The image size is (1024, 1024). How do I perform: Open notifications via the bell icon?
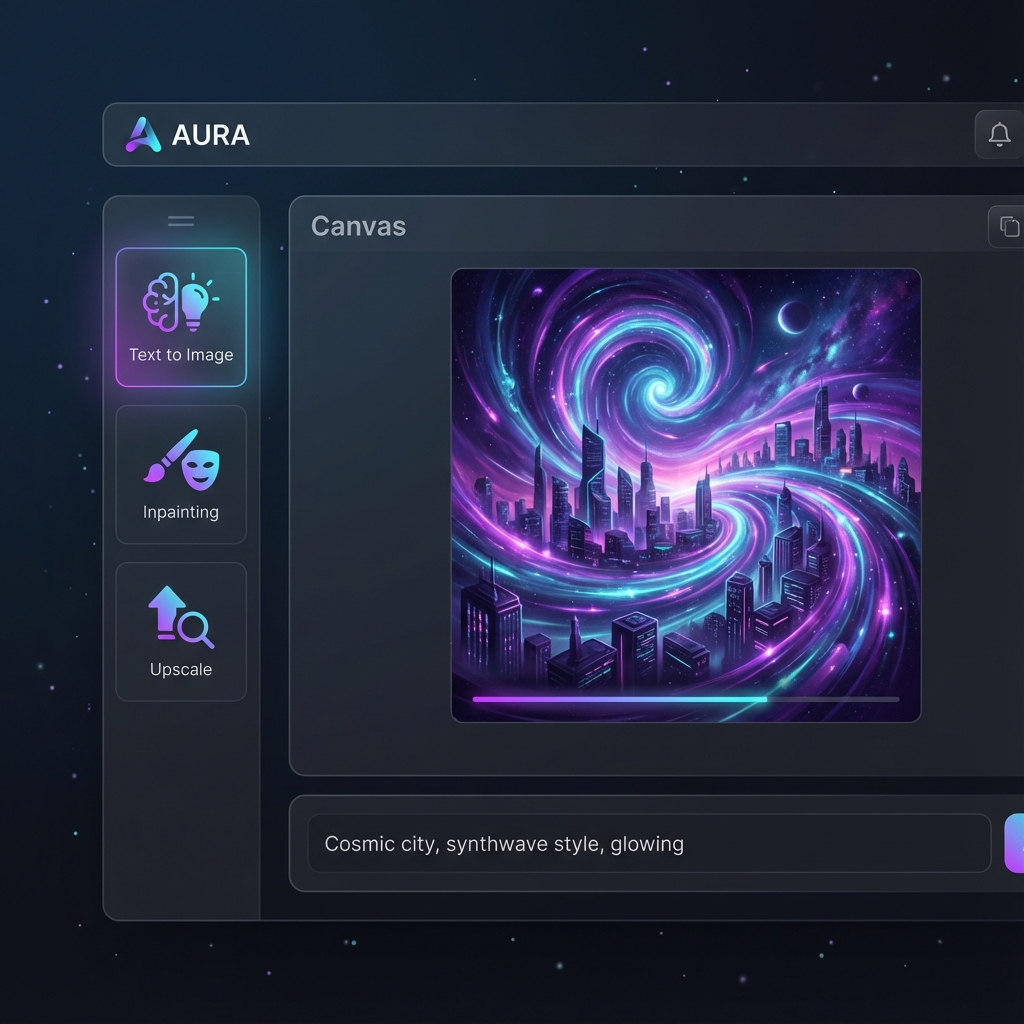(998, 134)
